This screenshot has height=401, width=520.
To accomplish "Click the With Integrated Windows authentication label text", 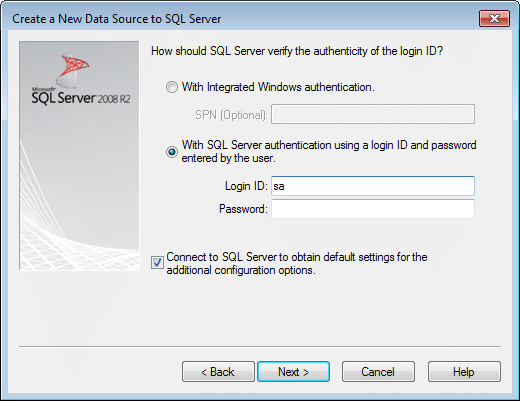I will click(x=278, y=87).
